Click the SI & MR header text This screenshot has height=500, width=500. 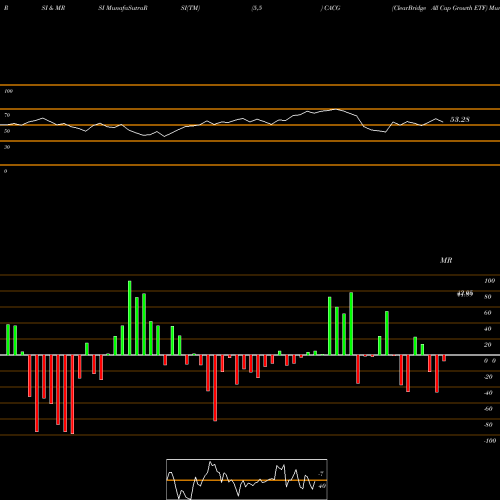point(53,8)
